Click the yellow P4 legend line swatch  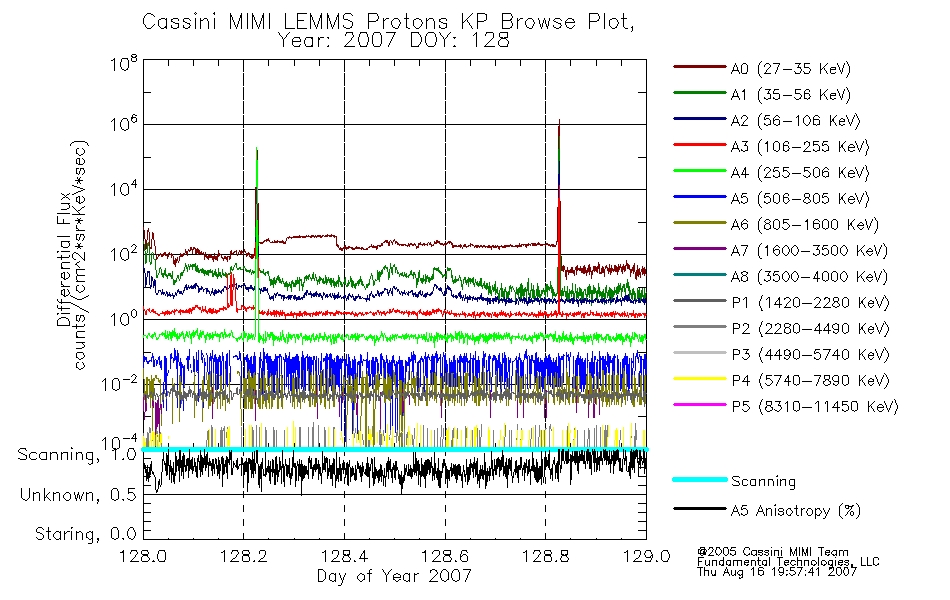pos(699,379)
